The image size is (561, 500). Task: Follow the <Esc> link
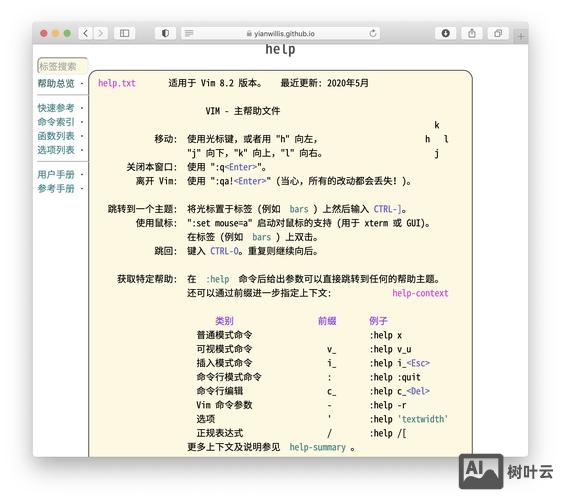click(418, 364)
